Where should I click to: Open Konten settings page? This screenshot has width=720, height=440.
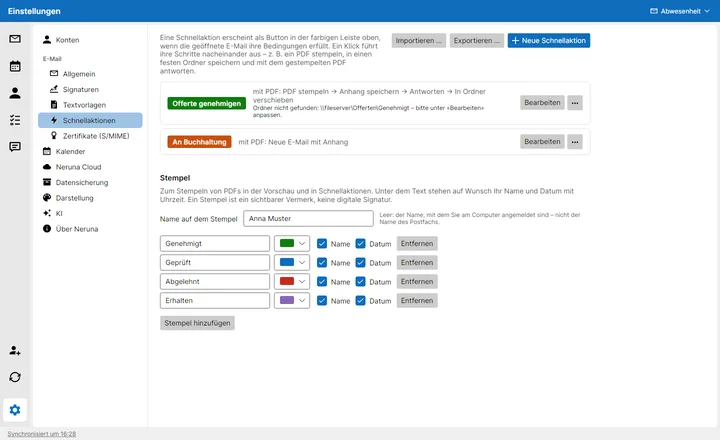(90, 40)
